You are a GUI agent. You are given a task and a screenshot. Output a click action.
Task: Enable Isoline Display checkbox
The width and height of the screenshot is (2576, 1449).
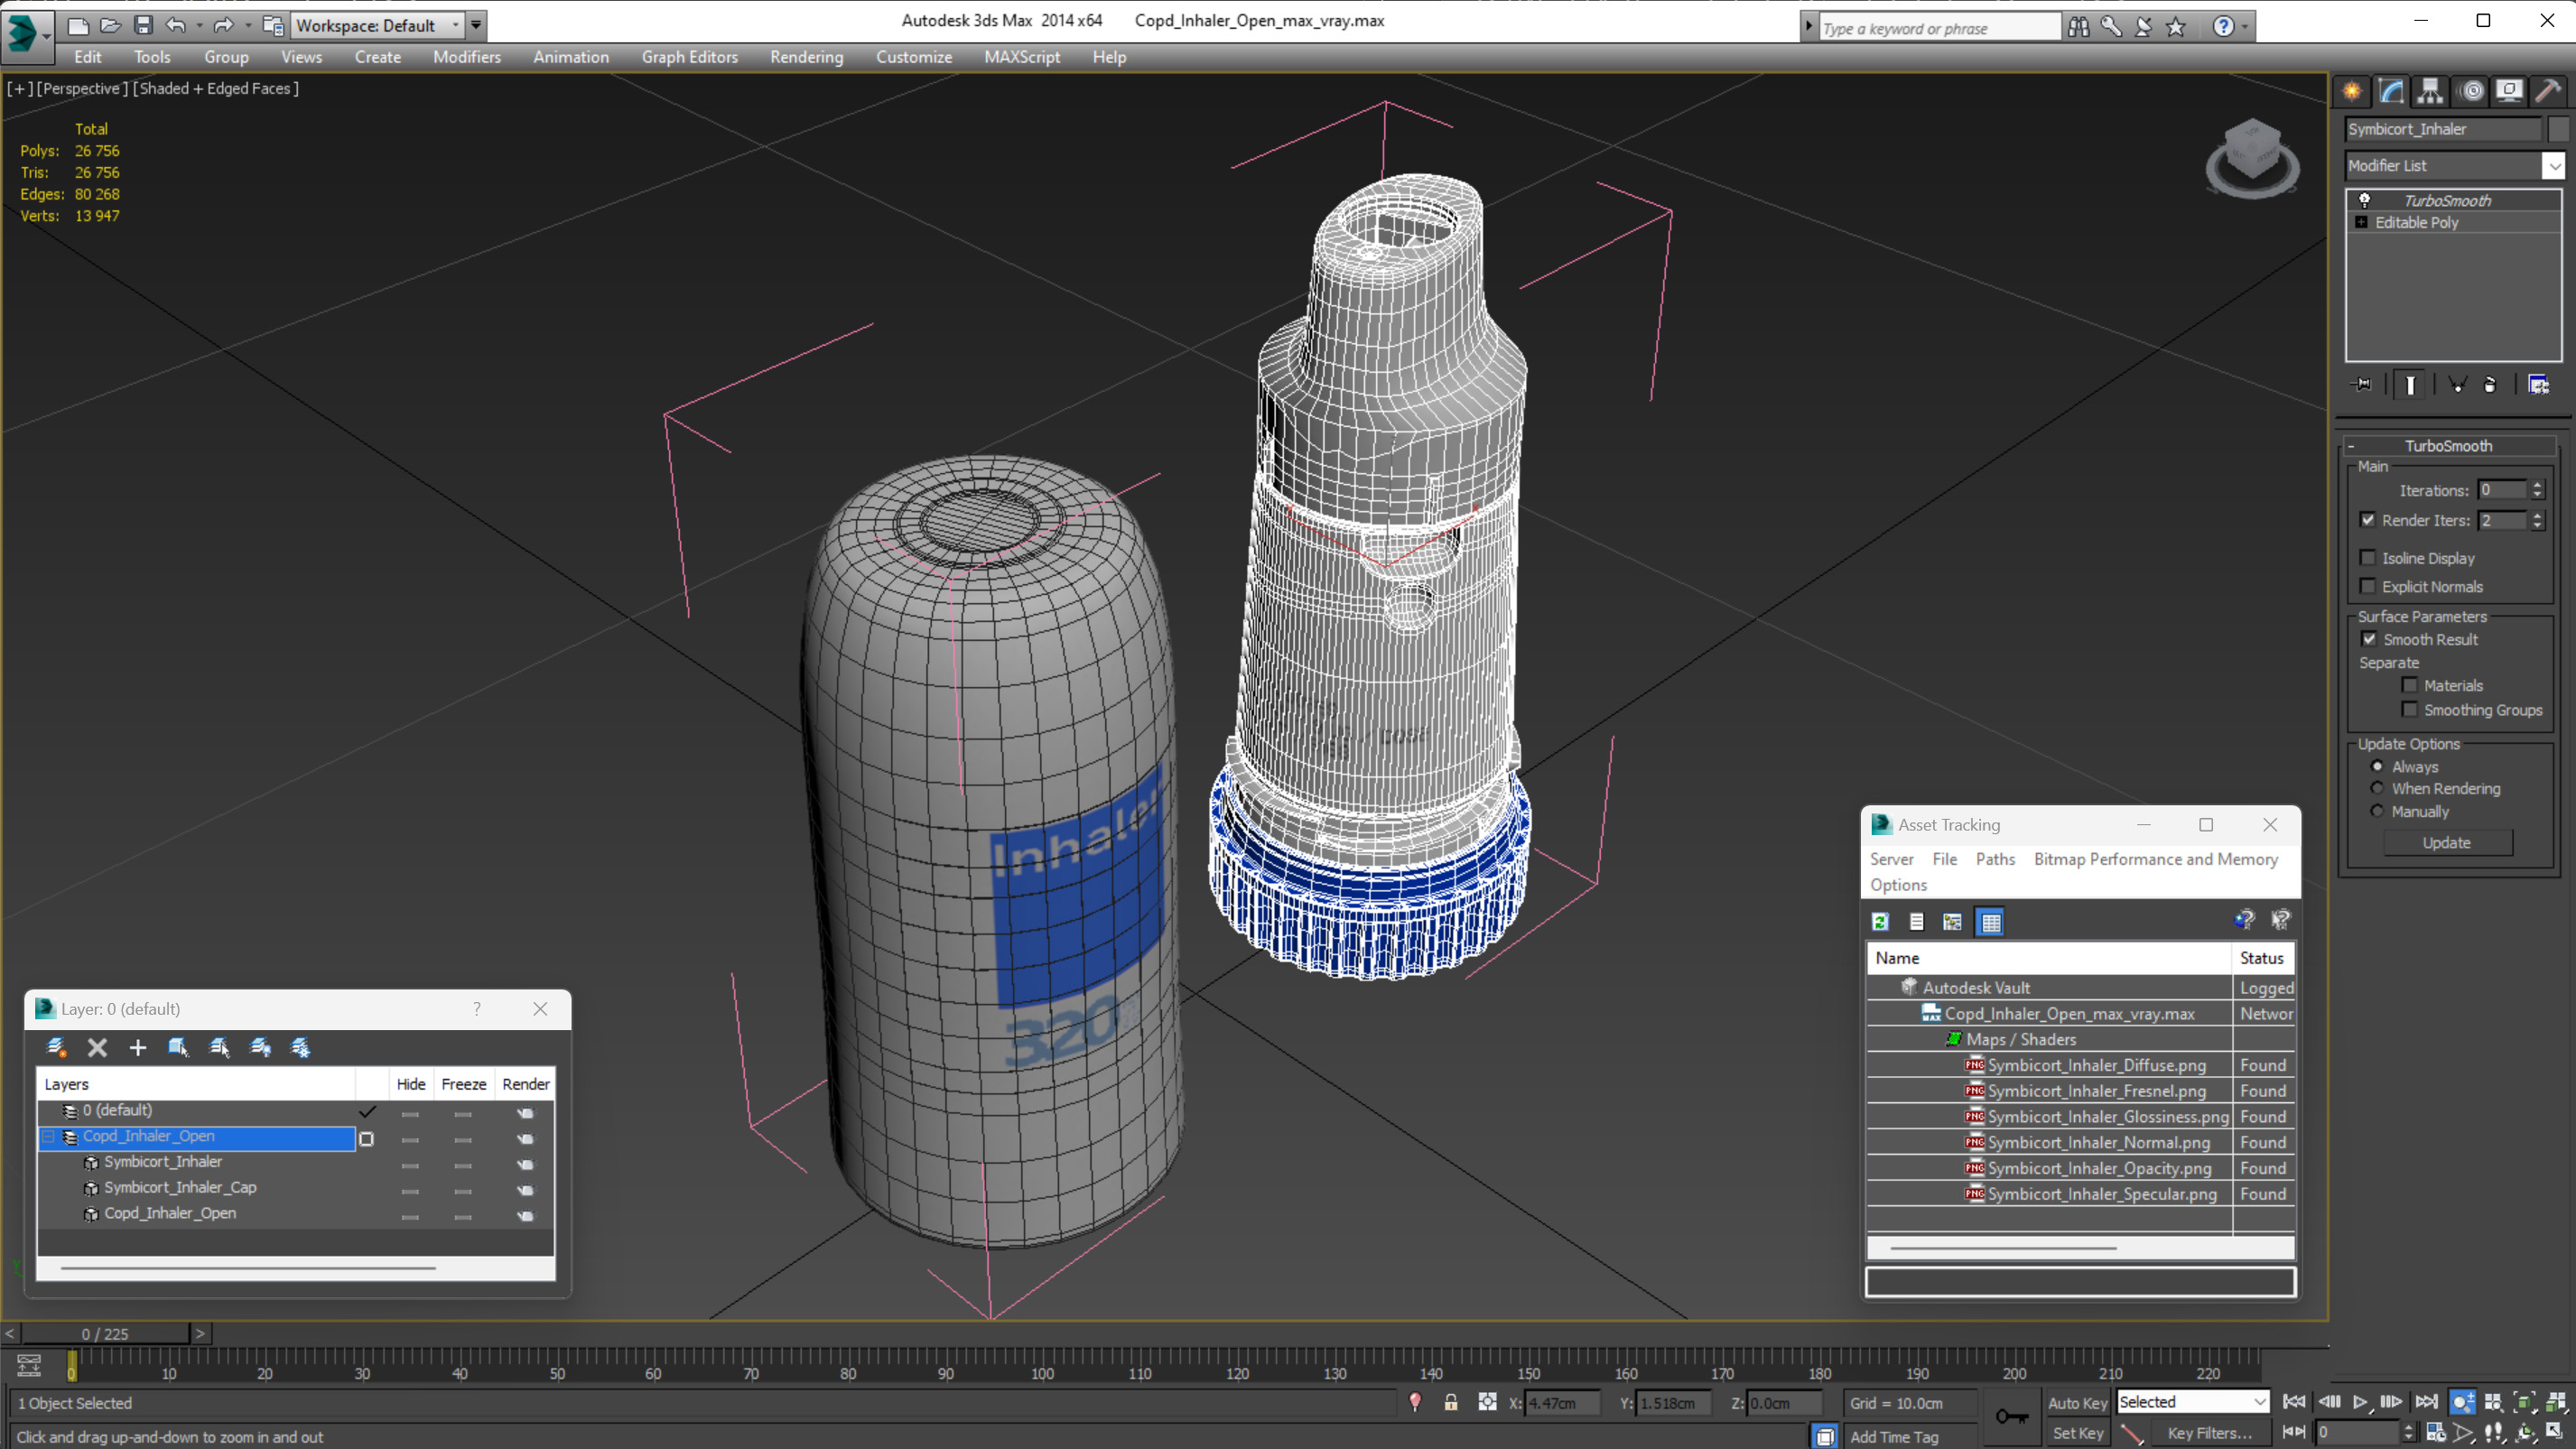click(2367, 558)
